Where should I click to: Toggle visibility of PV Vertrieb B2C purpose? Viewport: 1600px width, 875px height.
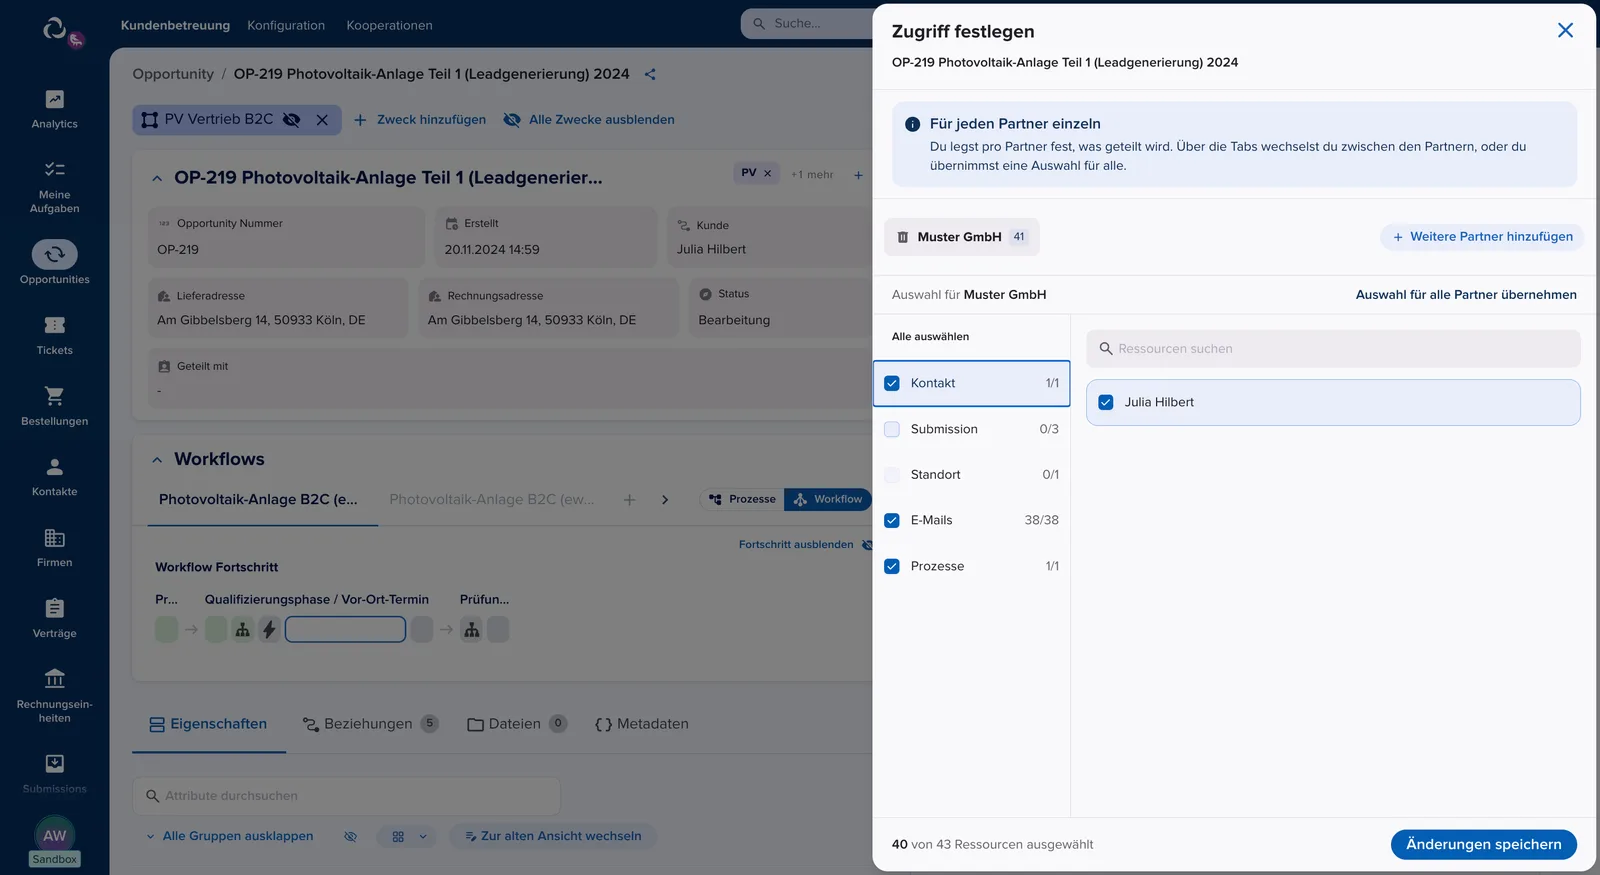(x=292, y=120)
